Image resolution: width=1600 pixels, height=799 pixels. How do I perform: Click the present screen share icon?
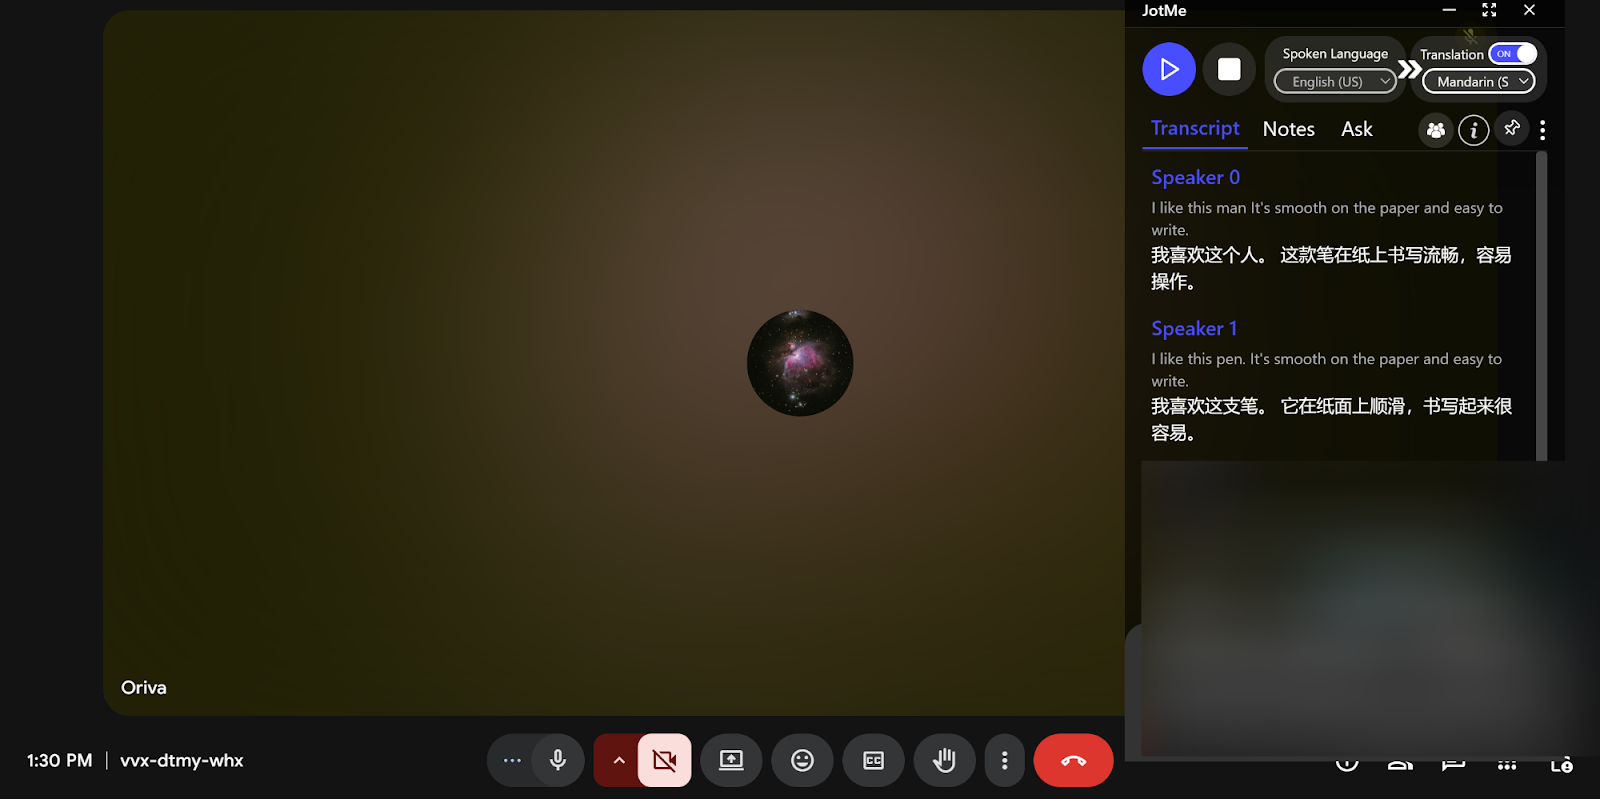731,760
